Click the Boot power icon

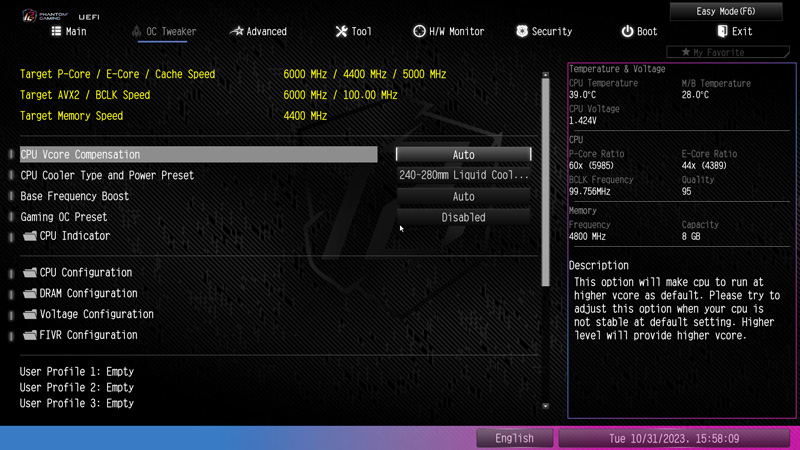[x=627, y=31]
